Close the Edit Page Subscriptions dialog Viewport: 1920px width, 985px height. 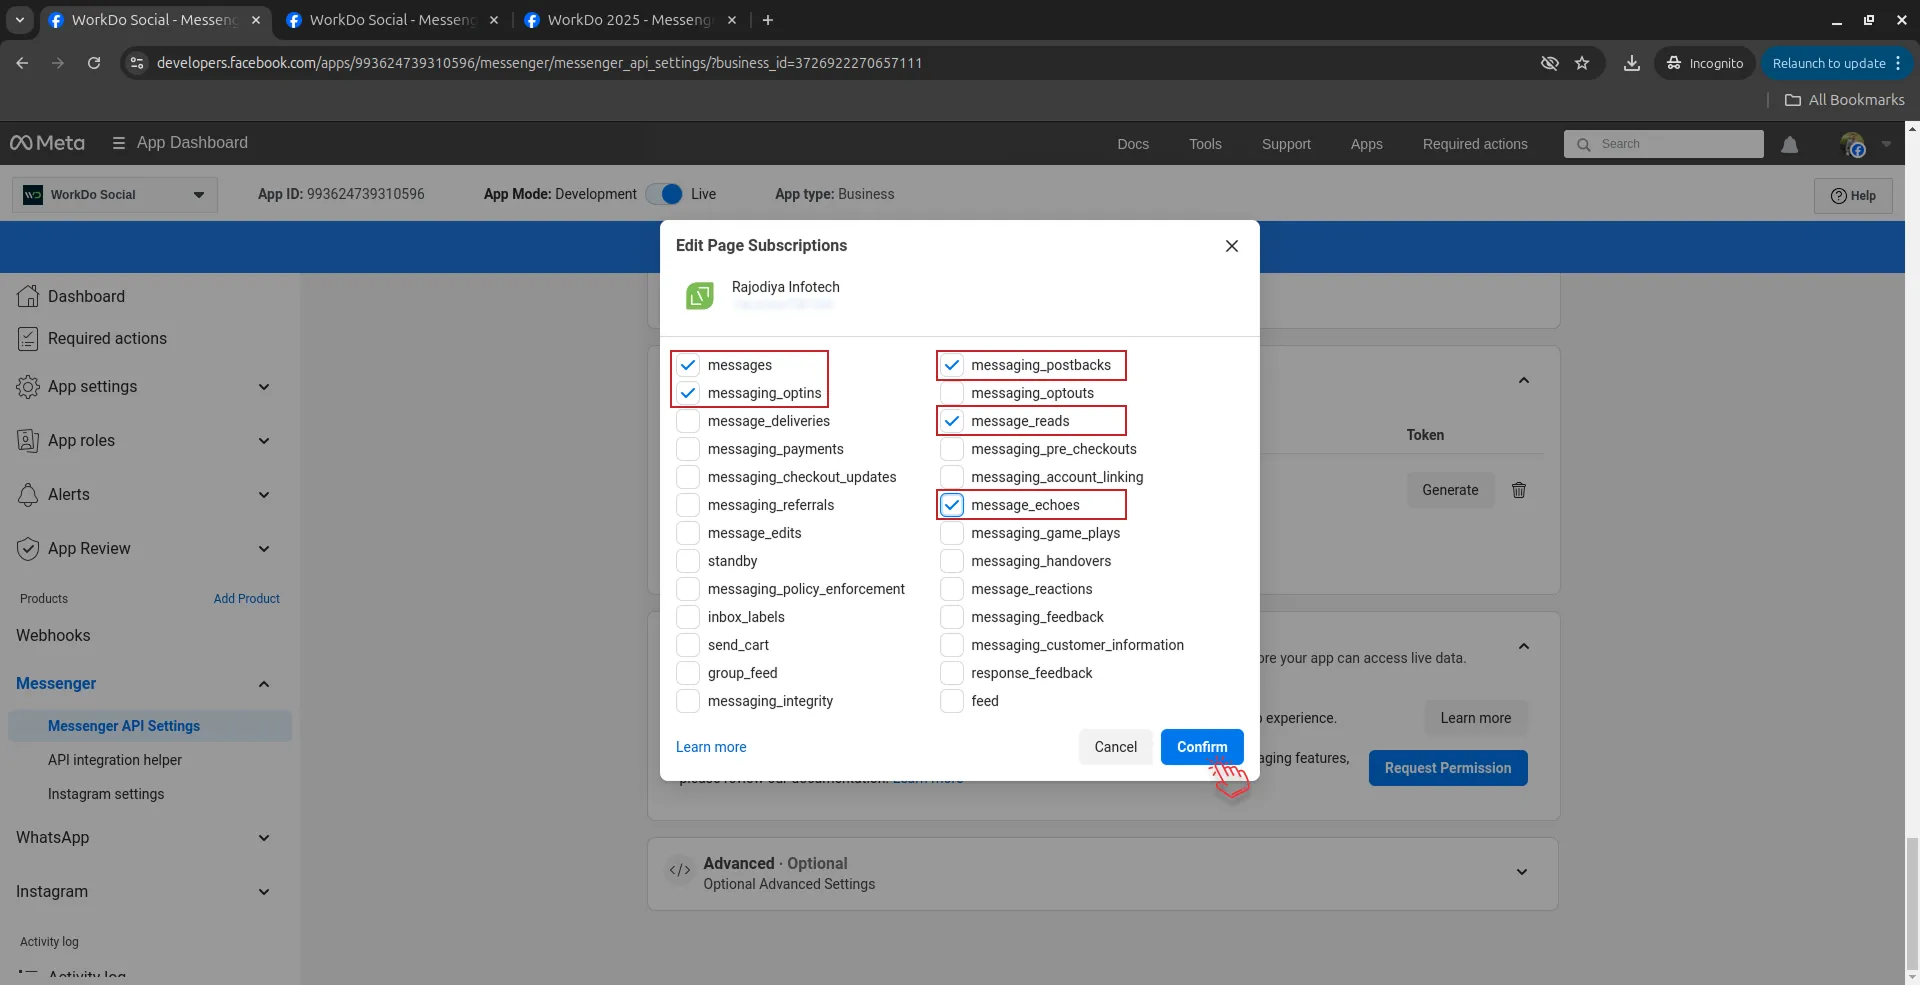(x=1231, y=246)
